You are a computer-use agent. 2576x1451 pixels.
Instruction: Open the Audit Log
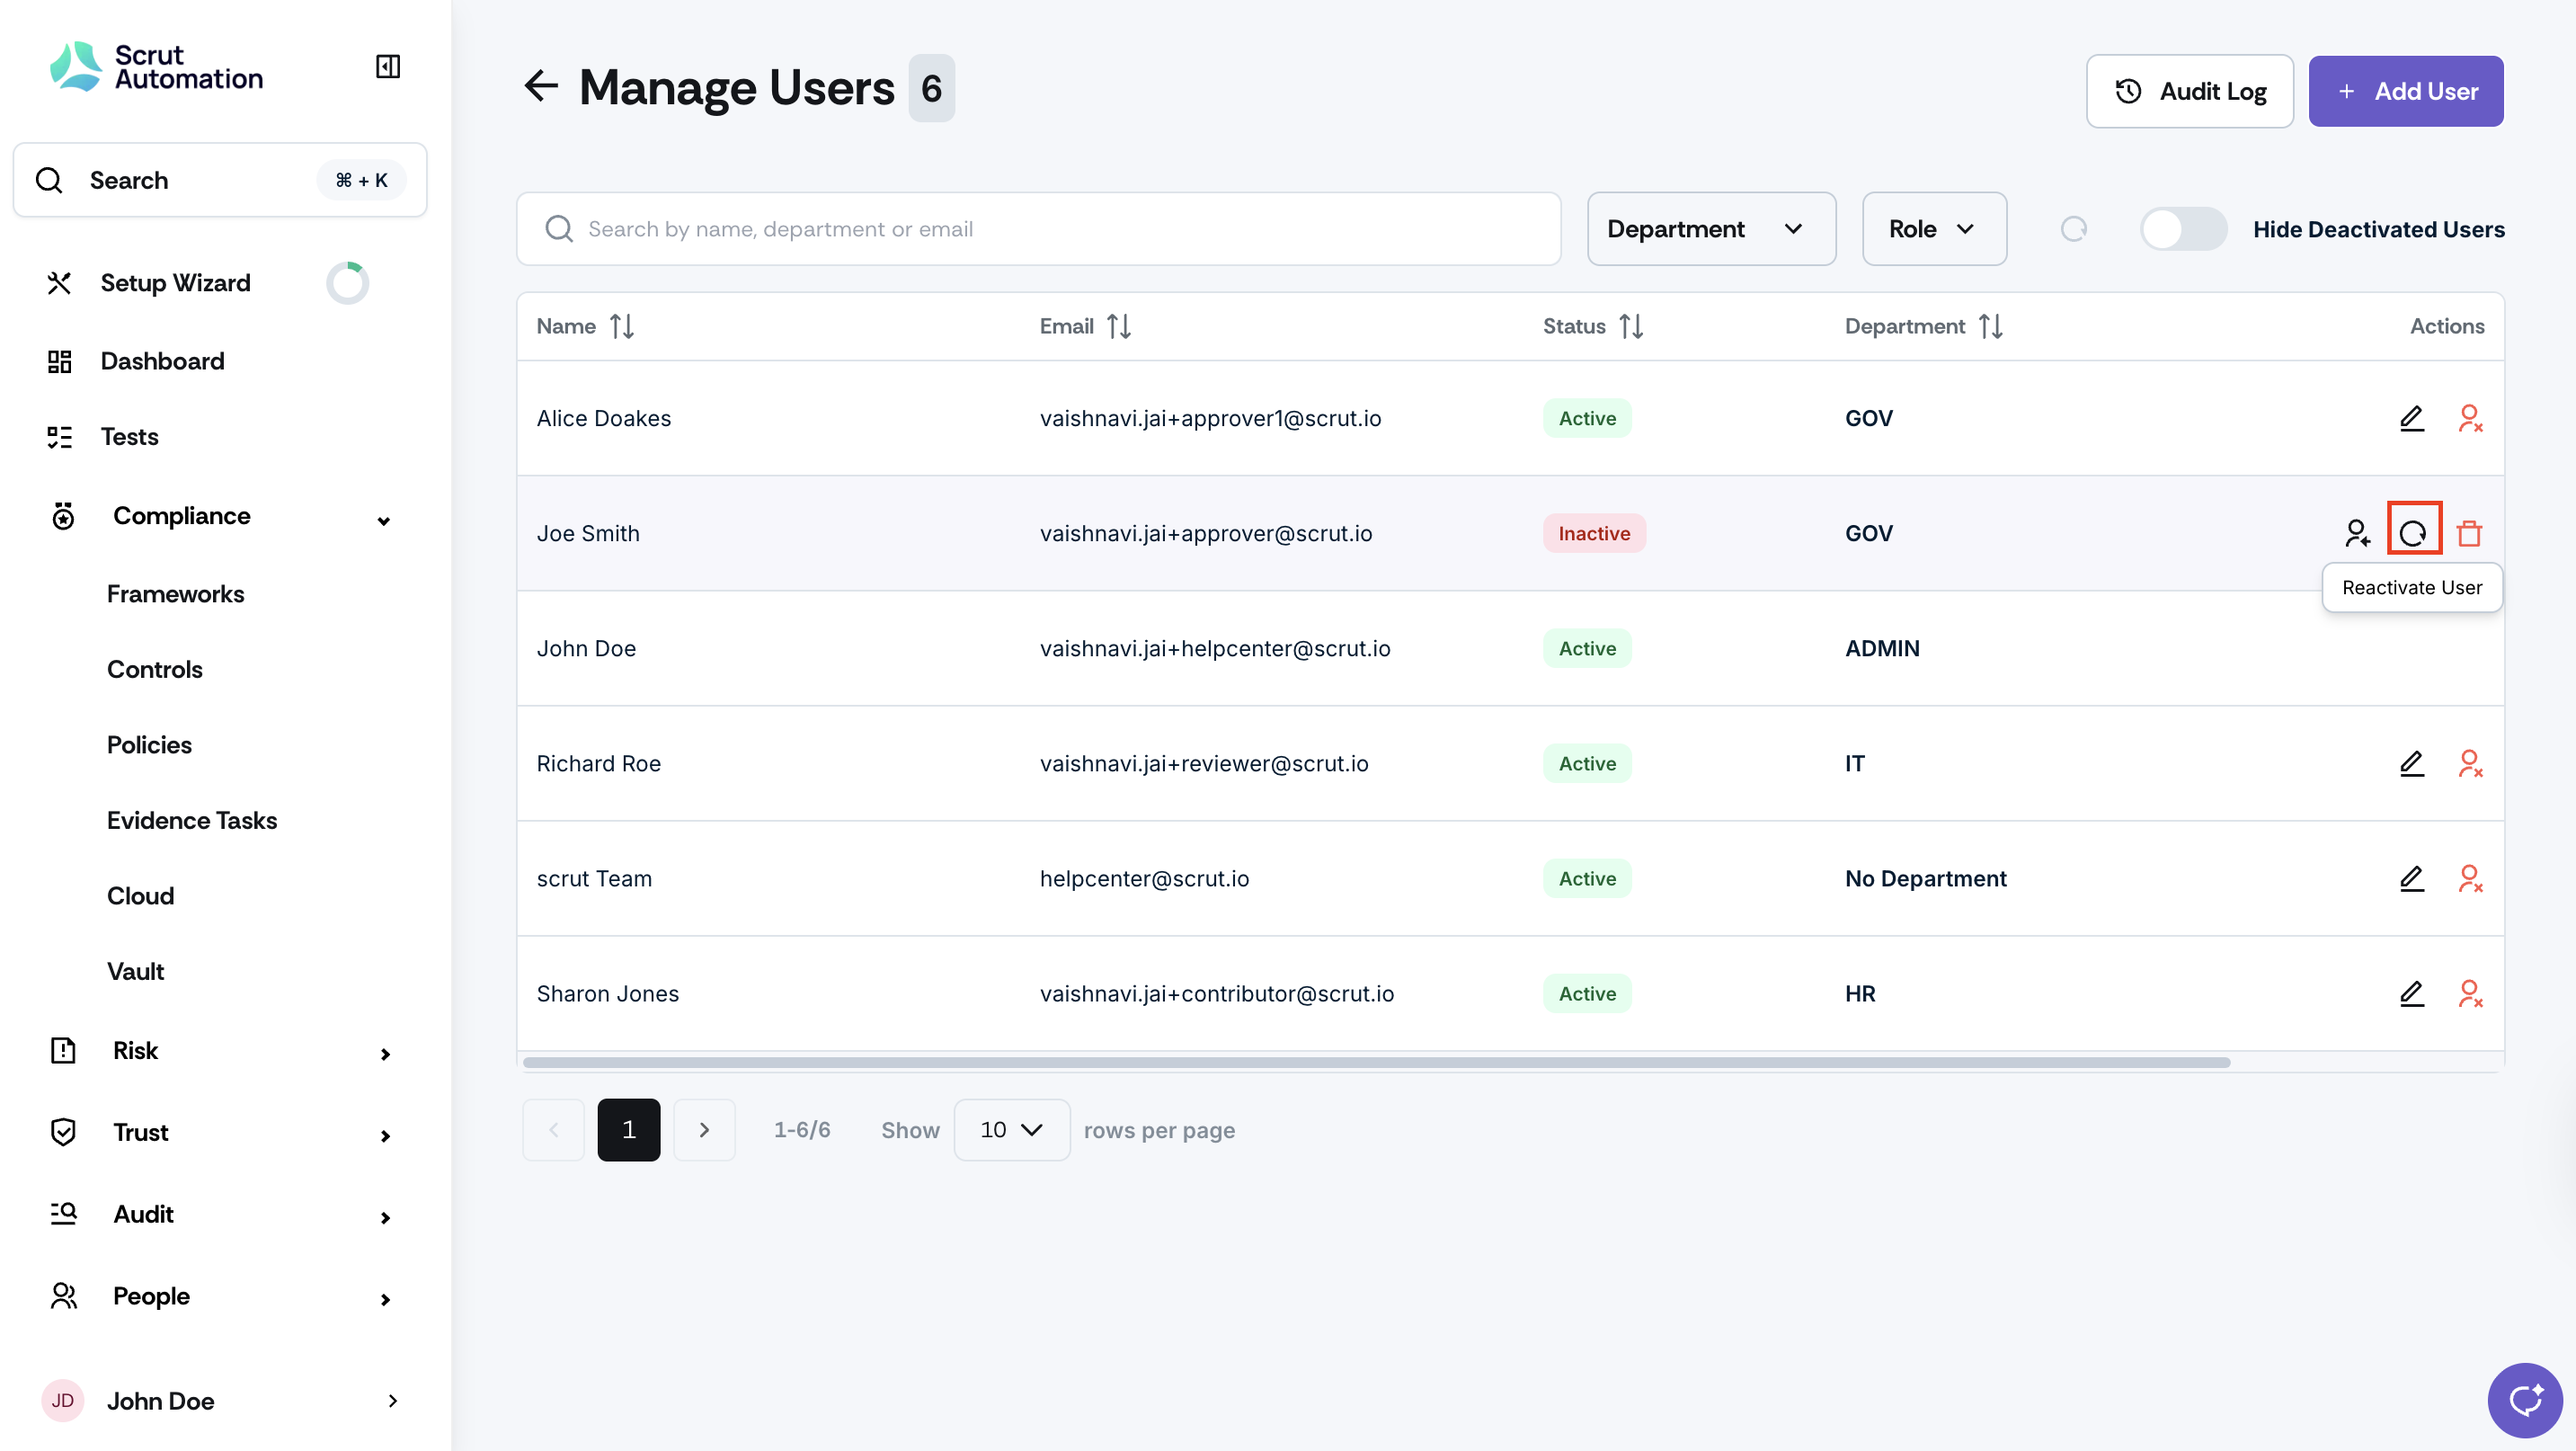[x=2189, y=91]
